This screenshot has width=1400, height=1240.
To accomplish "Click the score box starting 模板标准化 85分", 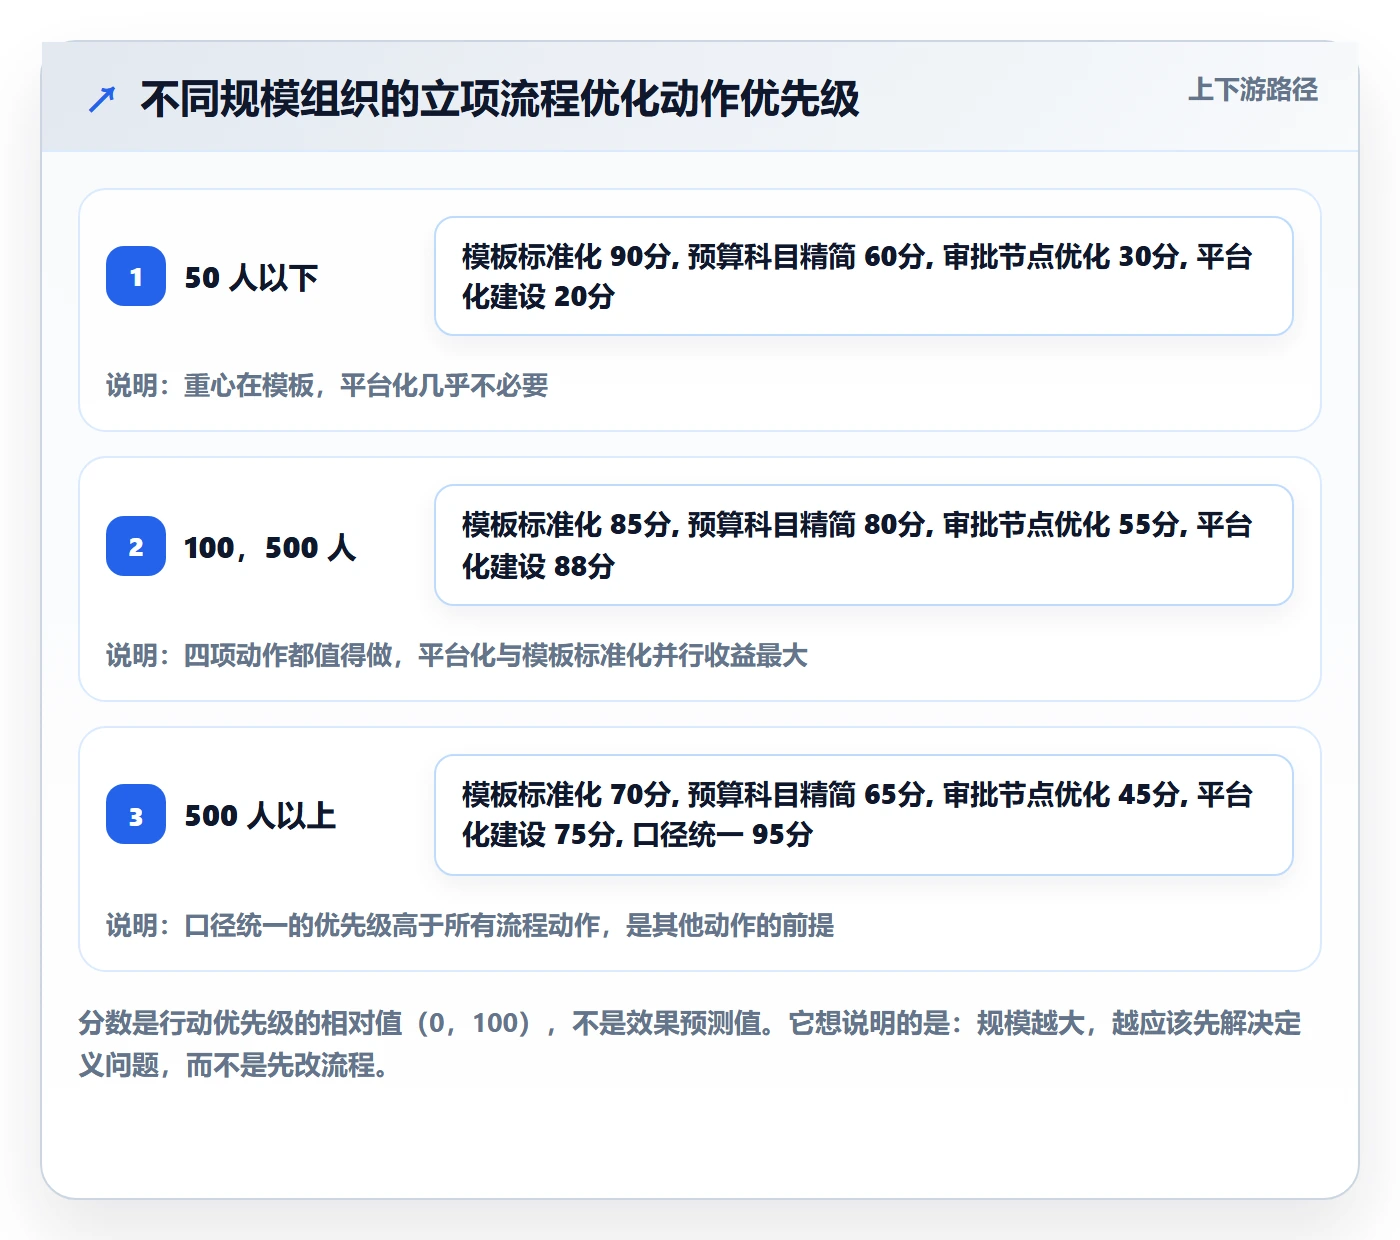I will pyautogui.click(x=864, y=545).
